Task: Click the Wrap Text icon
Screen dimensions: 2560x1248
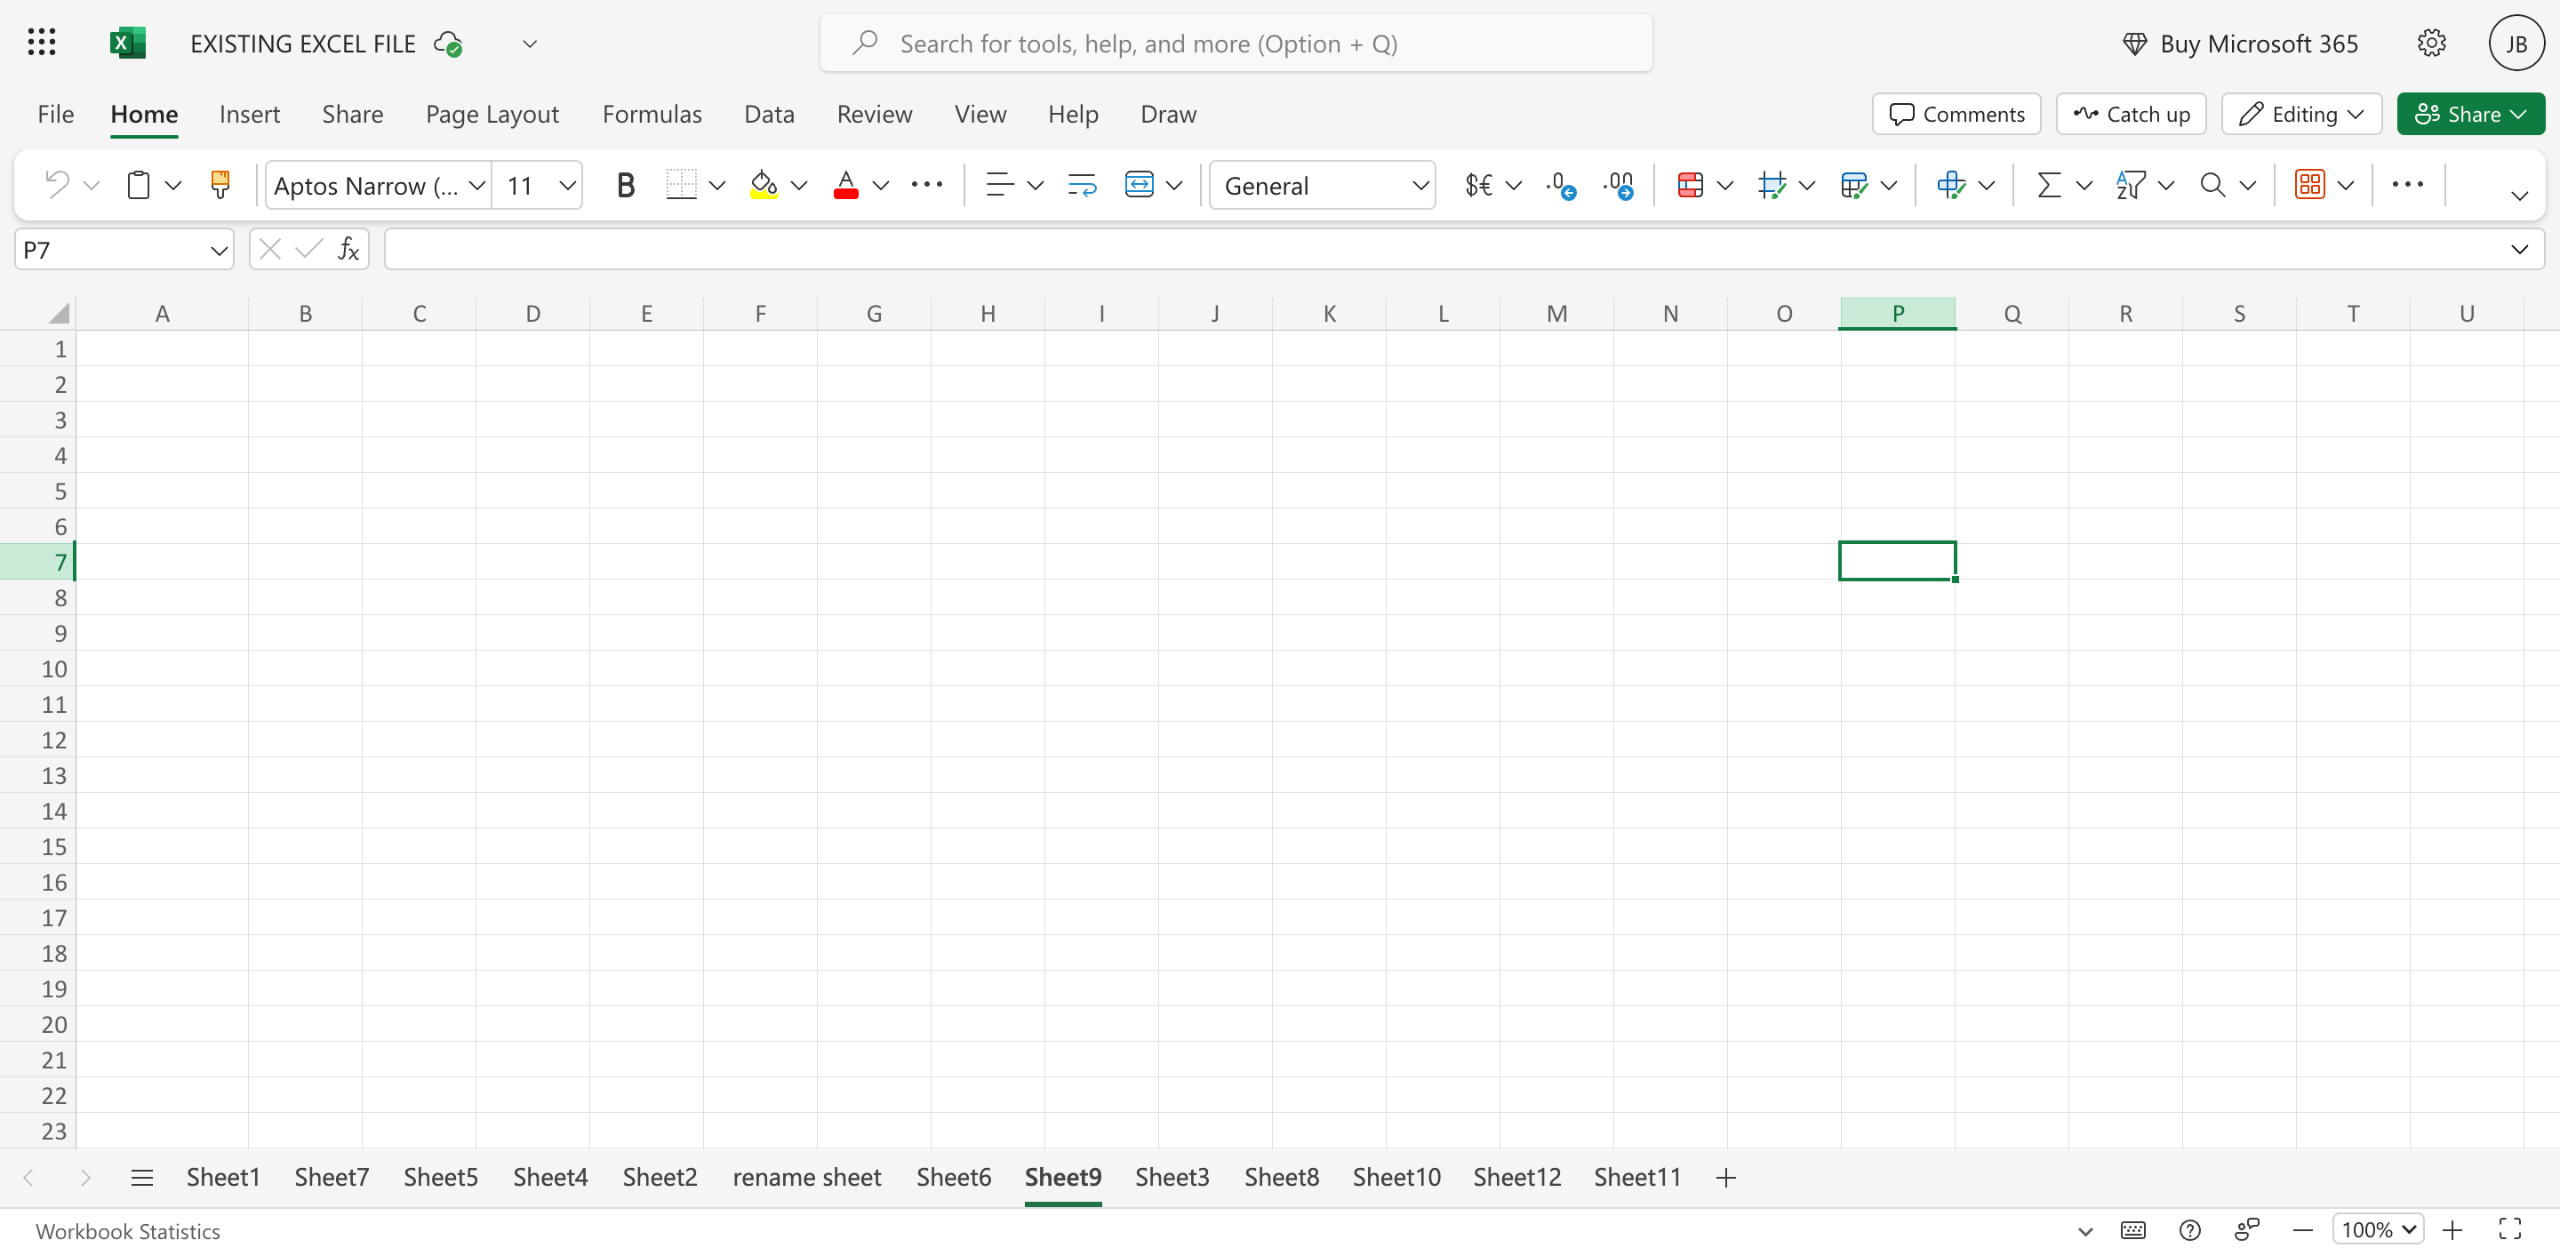Action: point(1081,185)
